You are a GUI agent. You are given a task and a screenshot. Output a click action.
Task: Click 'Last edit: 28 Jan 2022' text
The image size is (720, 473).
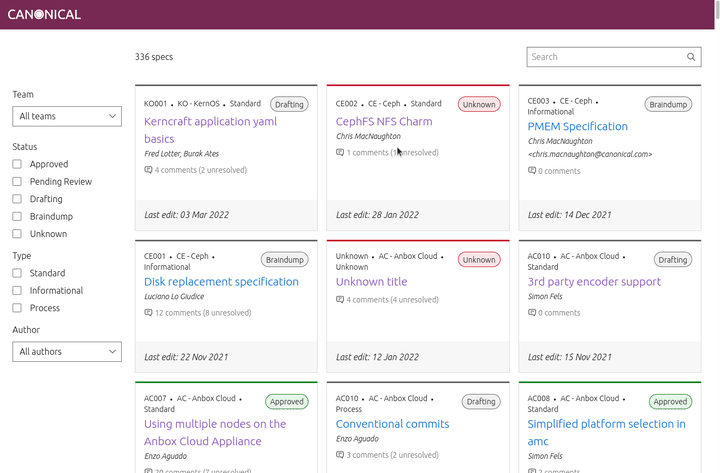(377, 215)
